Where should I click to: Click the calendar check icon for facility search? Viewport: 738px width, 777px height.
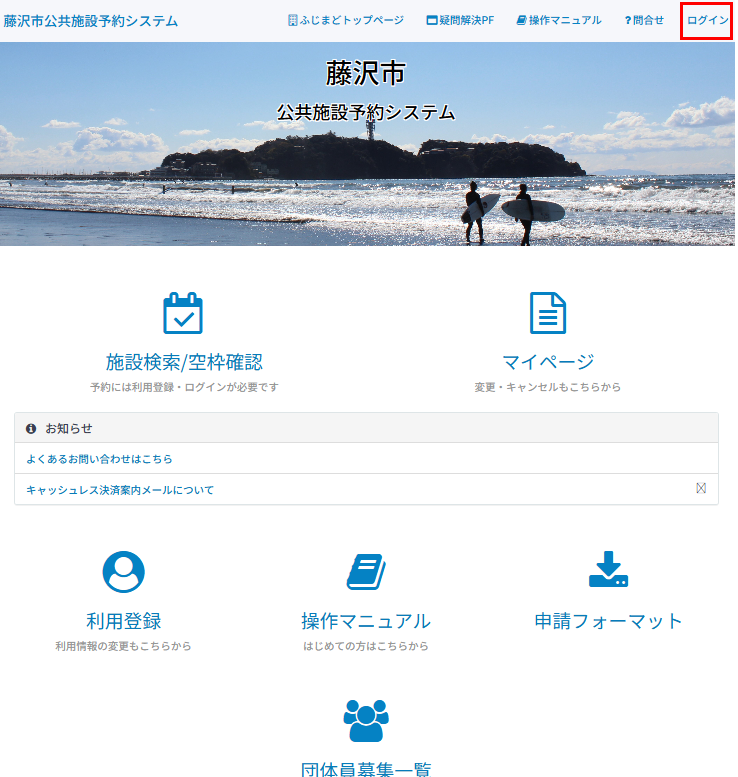[183, 313]
